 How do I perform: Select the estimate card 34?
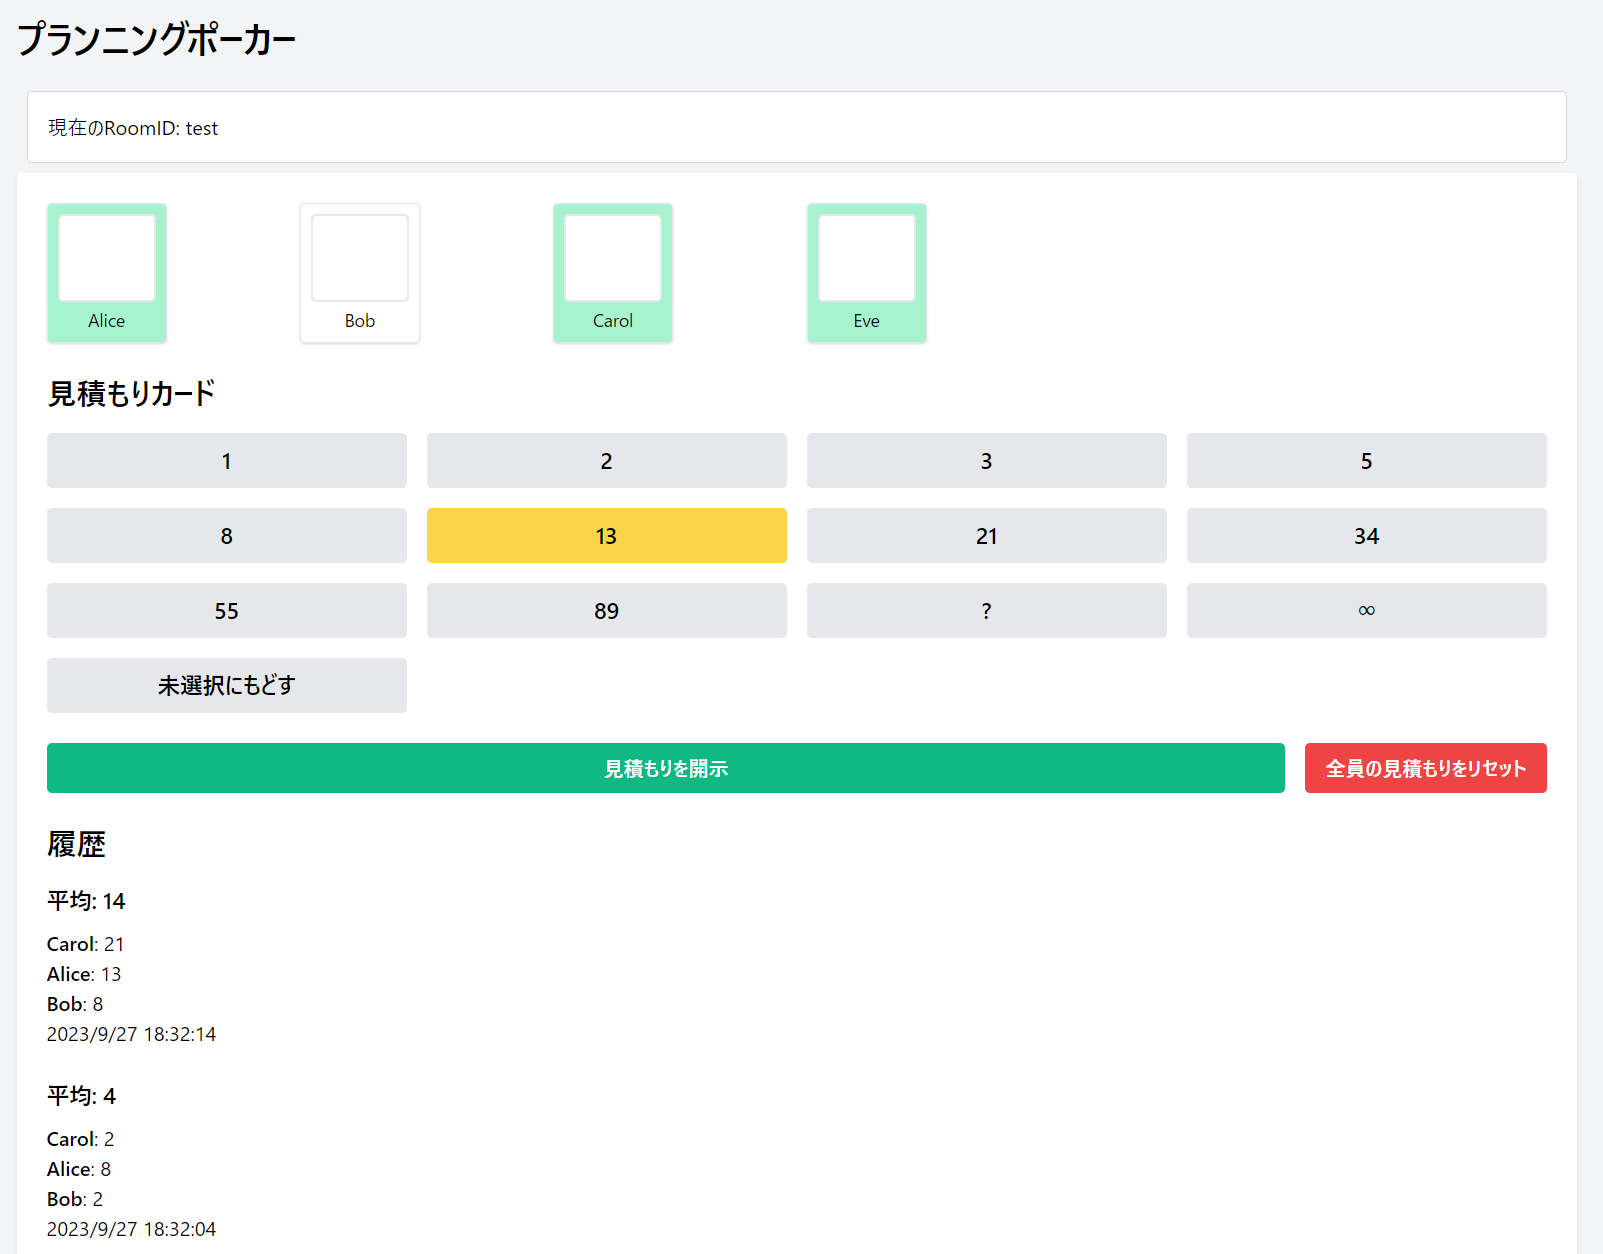point(1366,535)
